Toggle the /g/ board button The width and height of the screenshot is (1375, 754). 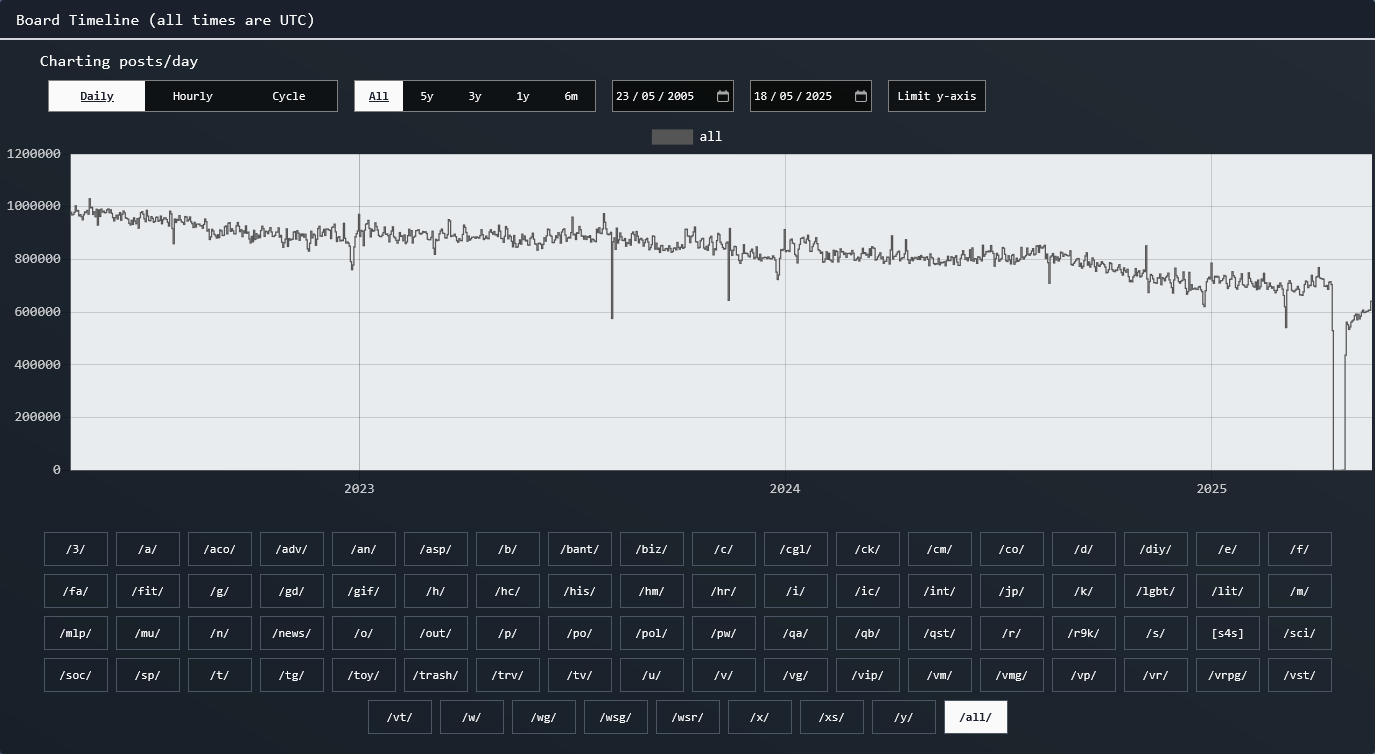click(x=220, y=591)
